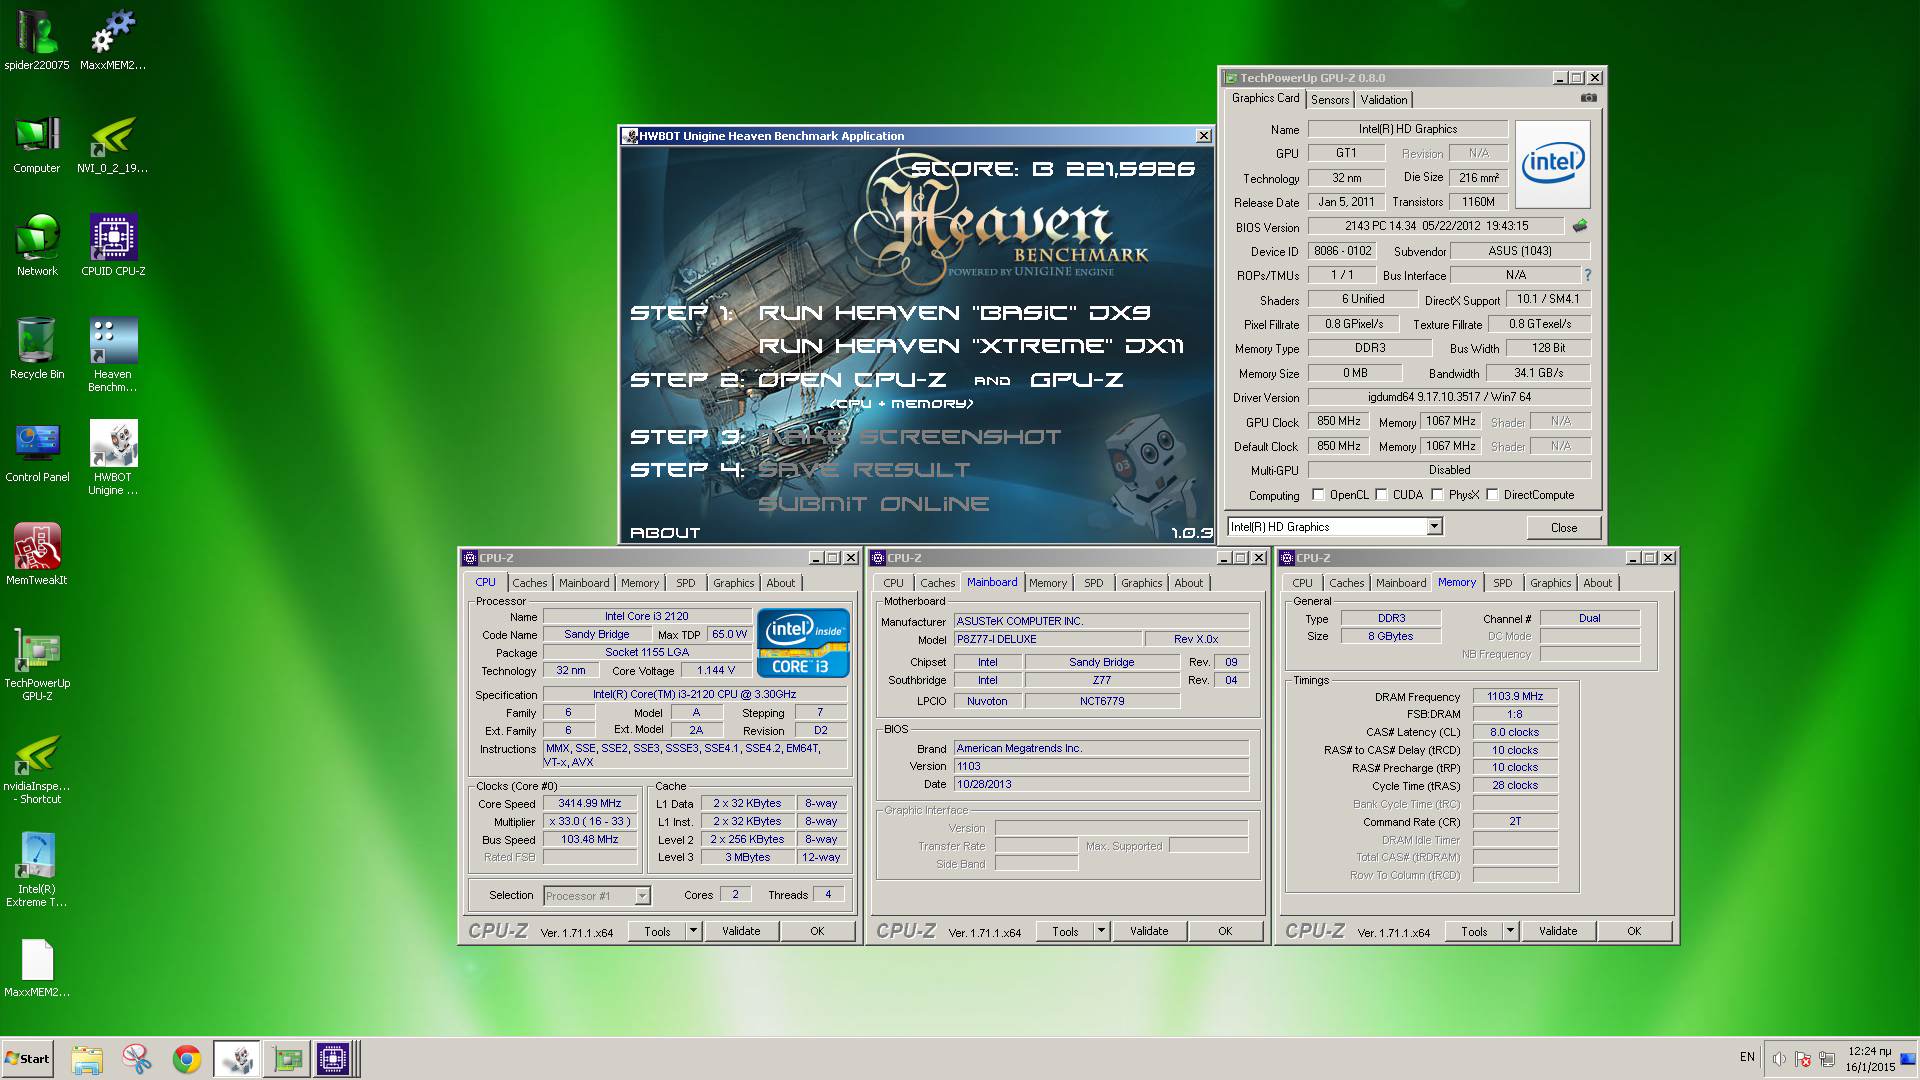Click GPU-Z link in HWBOT step 2

[x=1077, y=380]
